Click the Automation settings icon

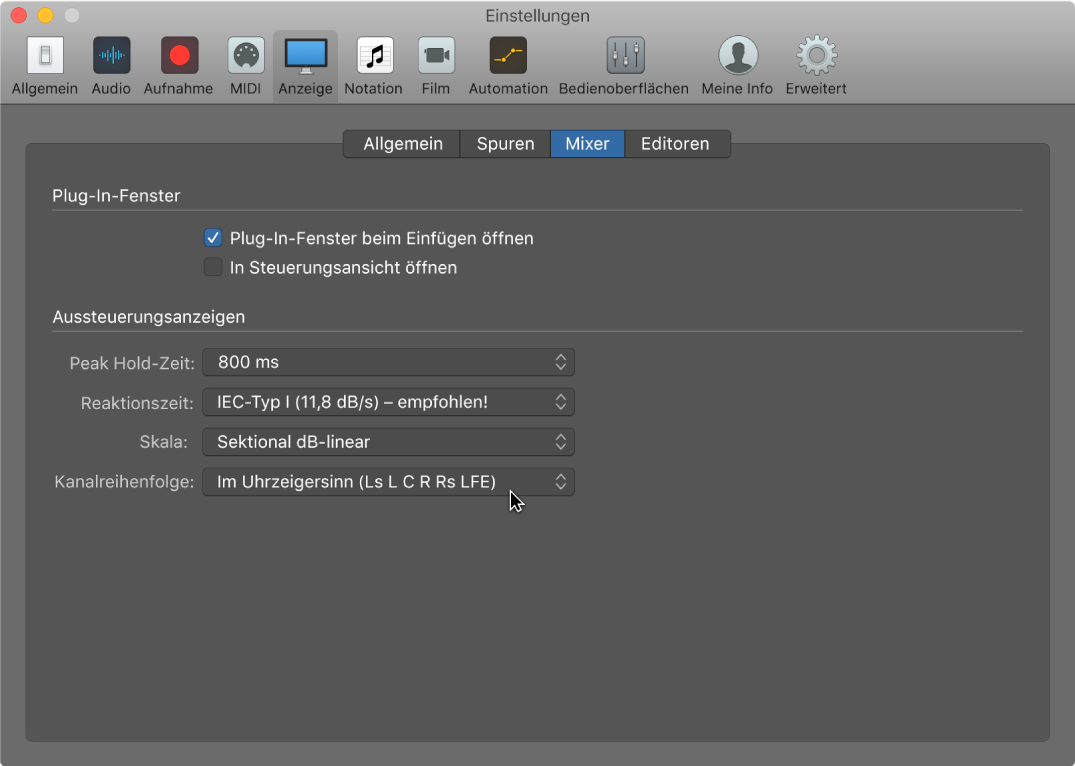click(508, 57)
